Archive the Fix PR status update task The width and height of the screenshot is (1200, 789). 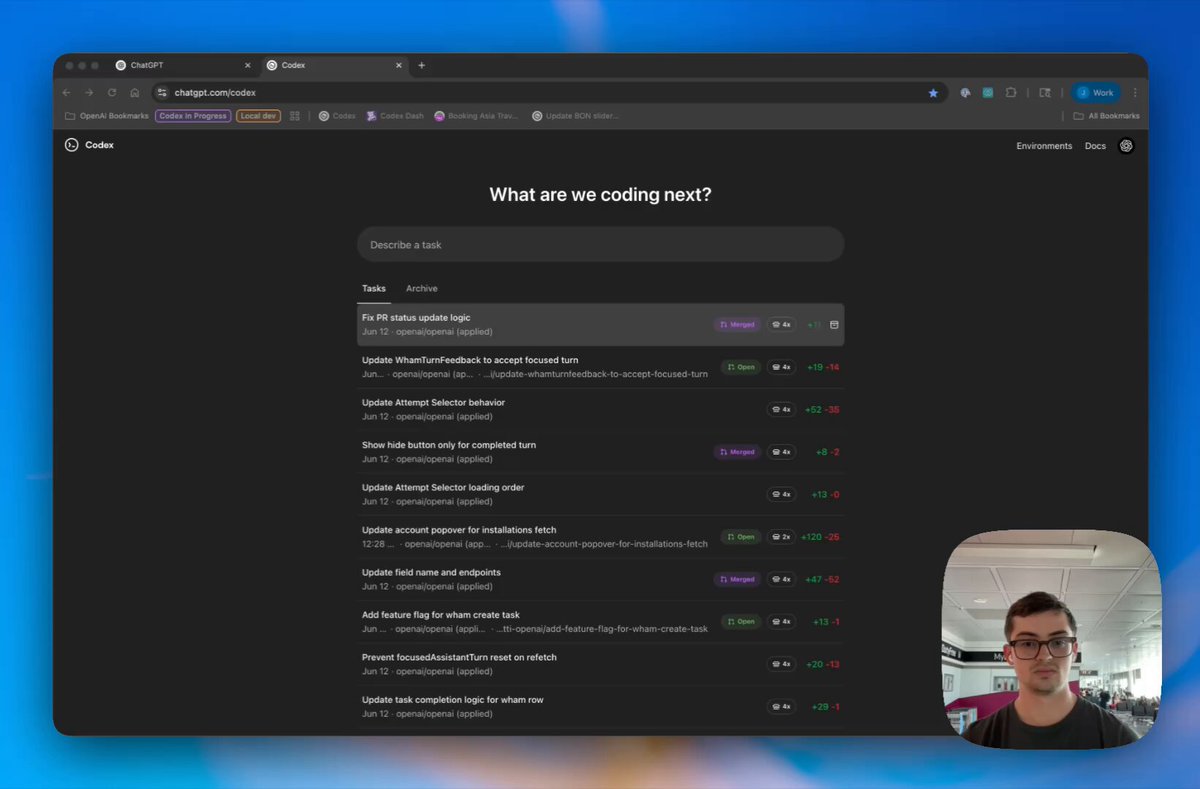pos(835,324)
